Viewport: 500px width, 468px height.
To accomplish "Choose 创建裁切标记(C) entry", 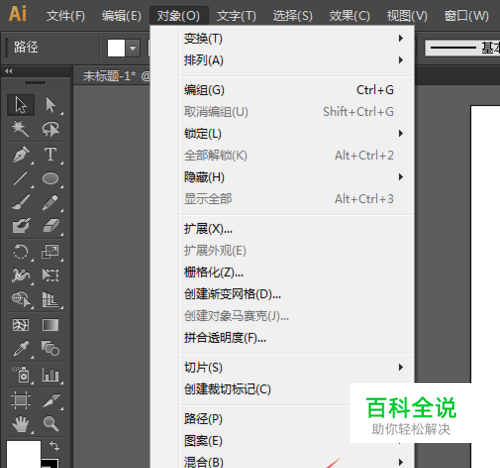I will tap(265, 389).
